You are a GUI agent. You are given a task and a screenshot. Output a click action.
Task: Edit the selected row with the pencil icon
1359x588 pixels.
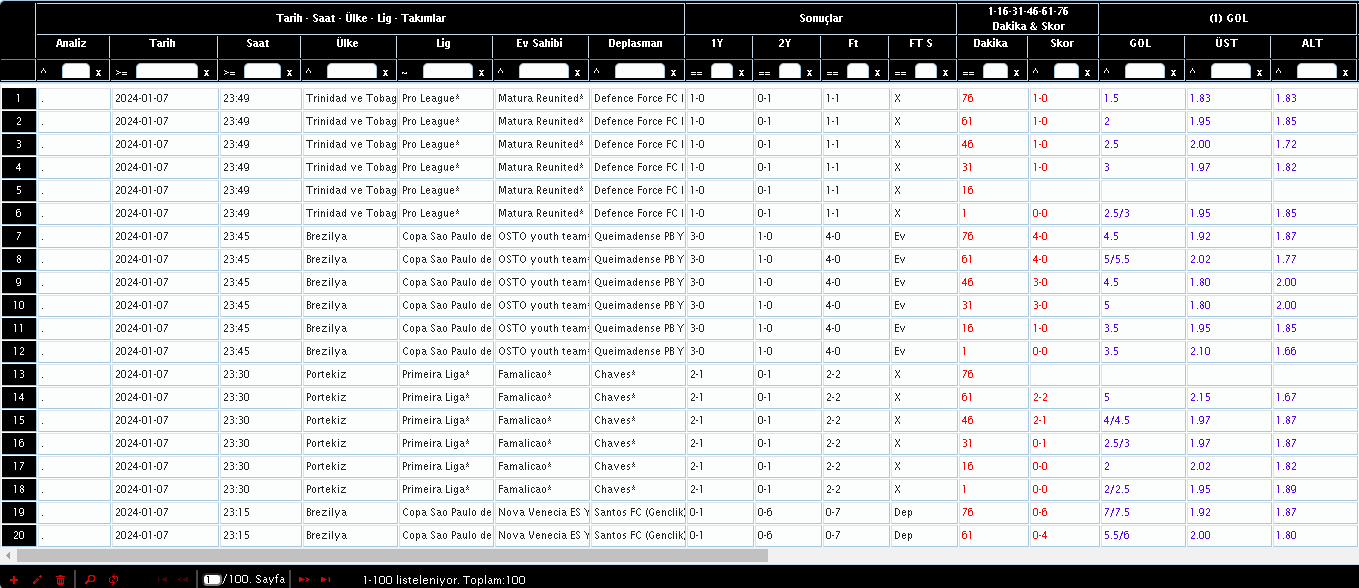coord(37,579)
